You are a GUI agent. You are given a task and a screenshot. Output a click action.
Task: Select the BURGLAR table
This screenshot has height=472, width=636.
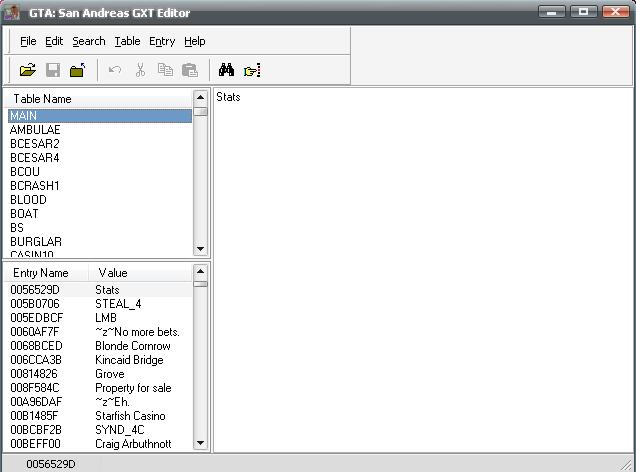100,242
